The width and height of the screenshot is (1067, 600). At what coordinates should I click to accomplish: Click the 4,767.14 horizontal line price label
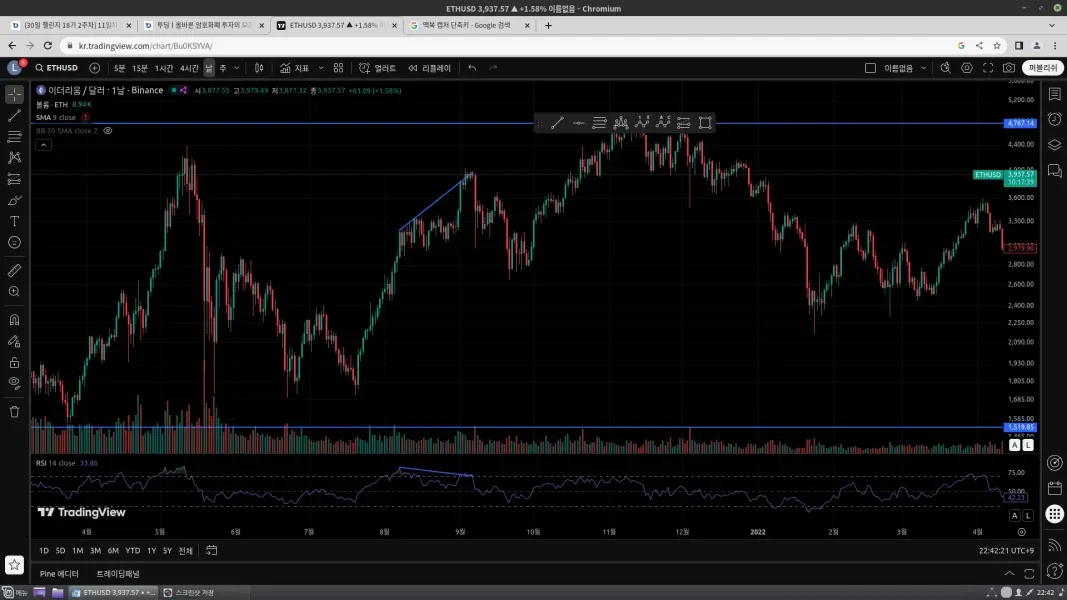[1020, 123]
